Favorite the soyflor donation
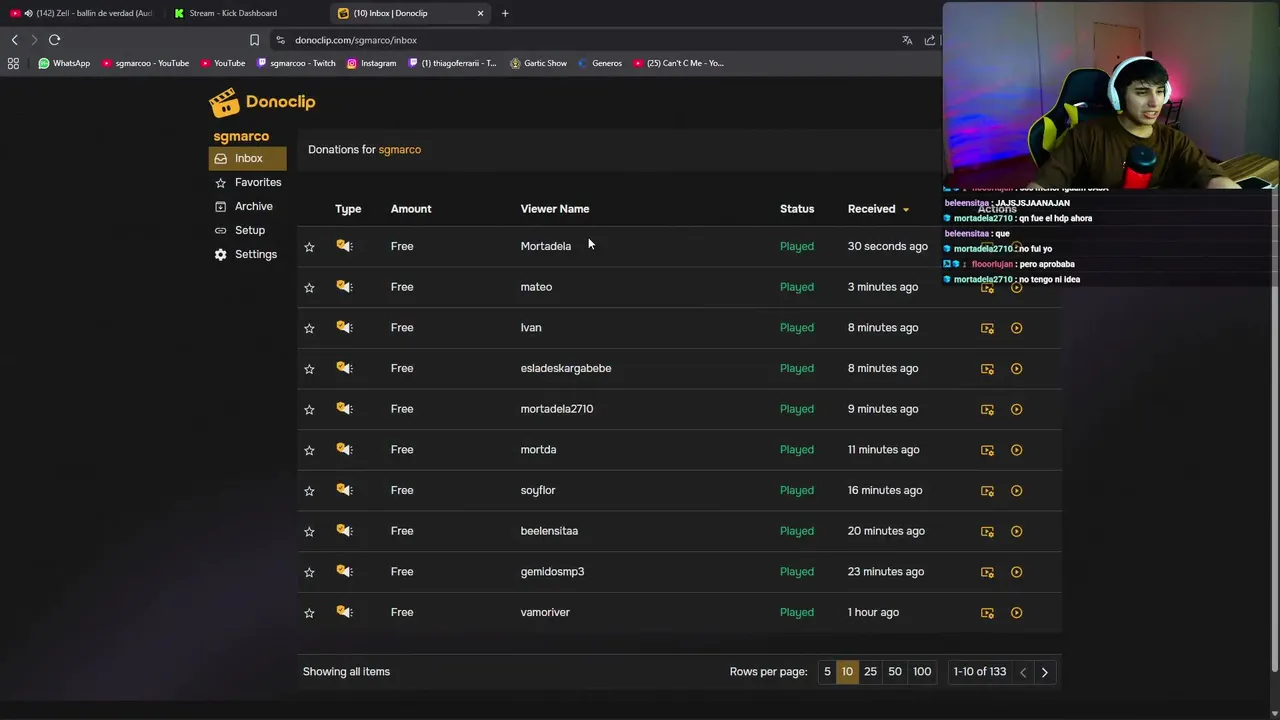Image resolution: width=1280 pixels, height=720 pixels. click(x=309, y=491)
